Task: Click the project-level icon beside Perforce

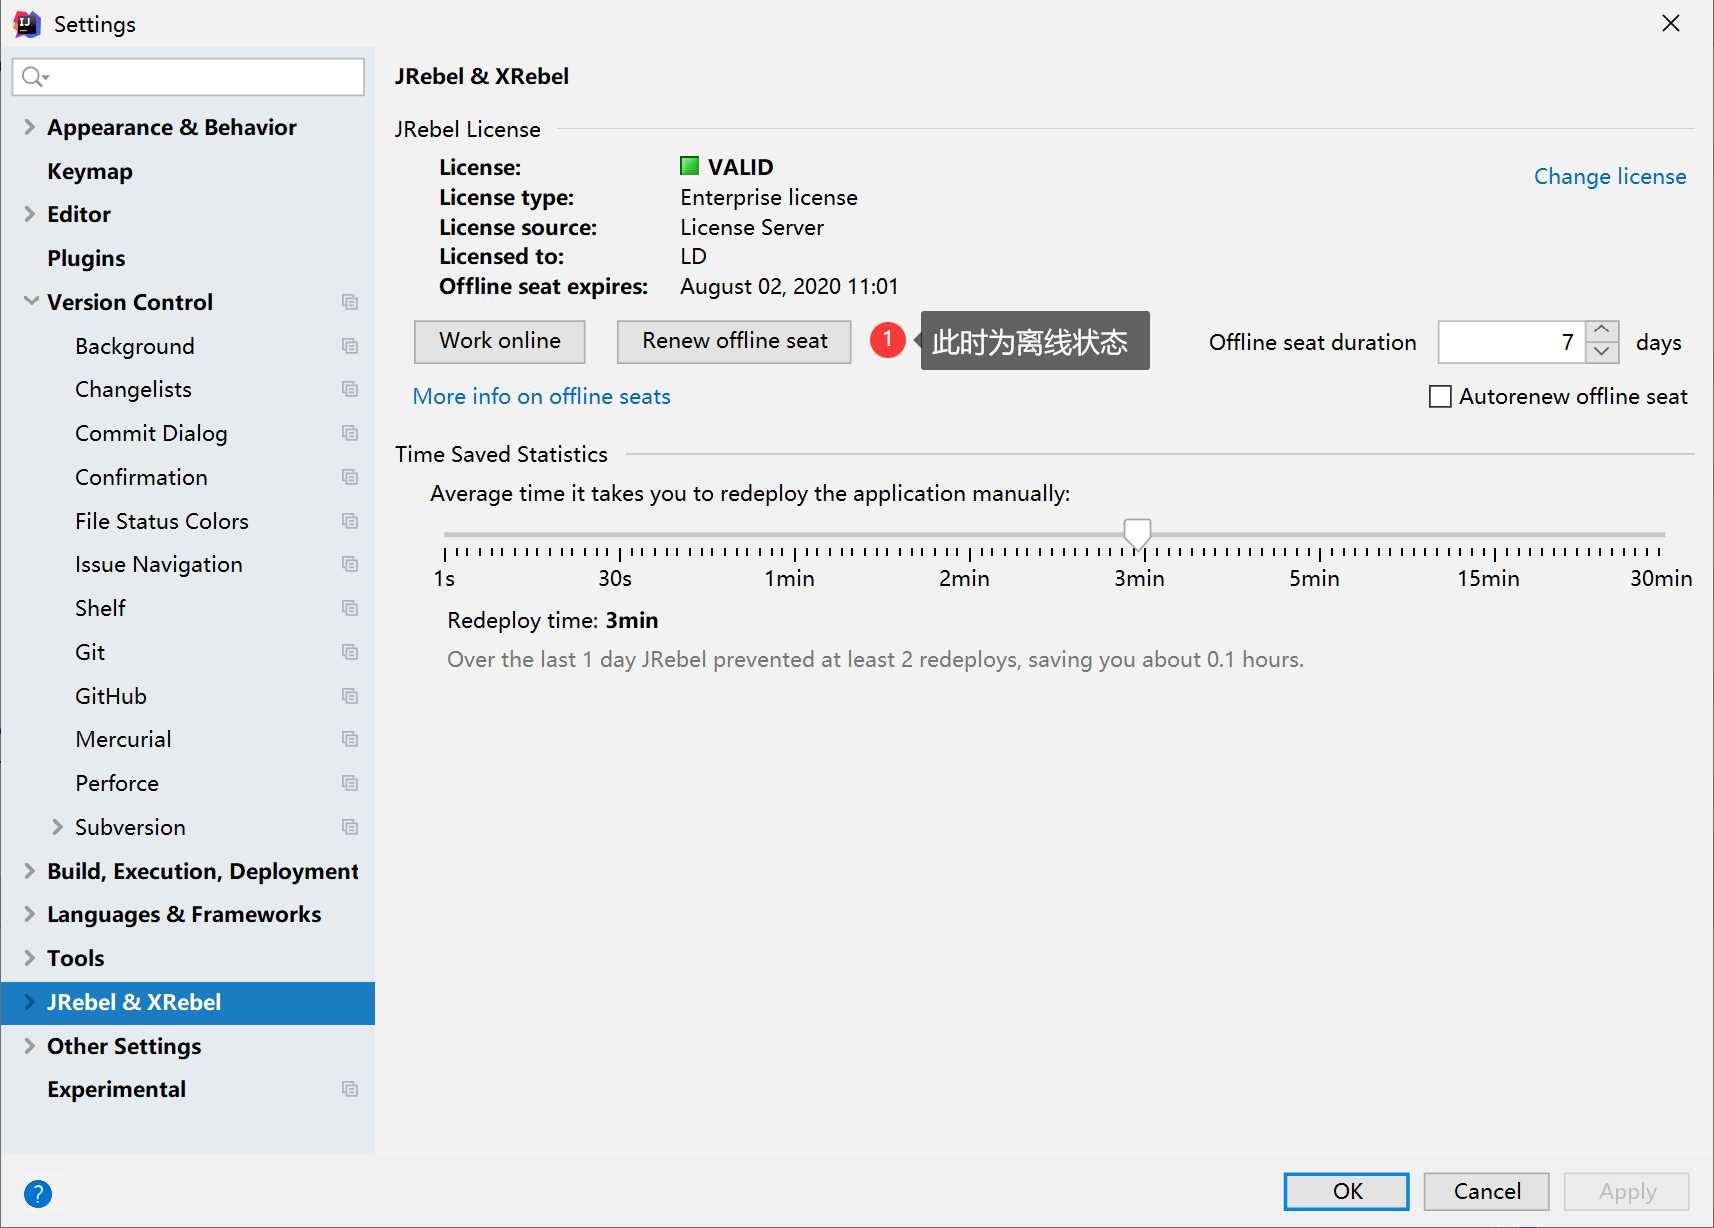Action: pyautogui.click(x=350, y=783)
